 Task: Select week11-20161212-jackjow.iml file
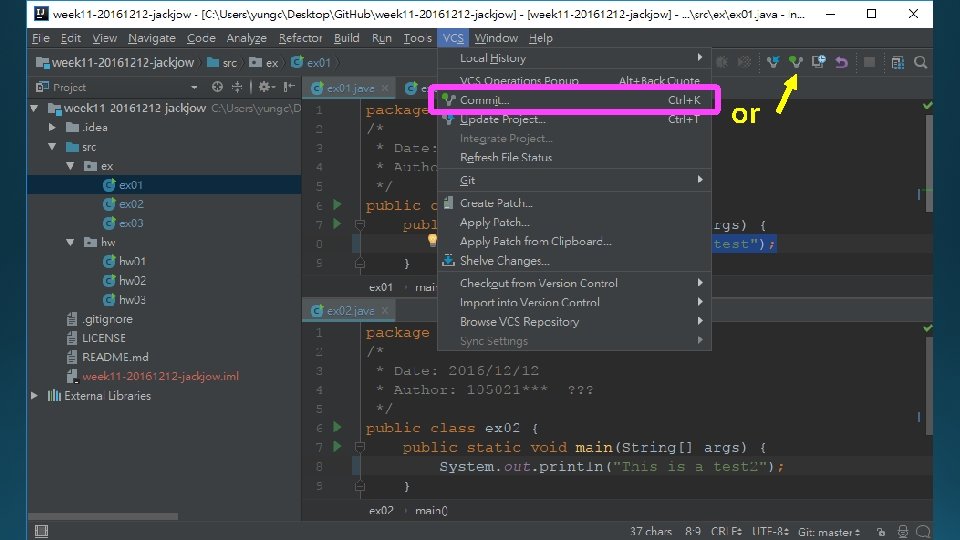pos(153,376)
